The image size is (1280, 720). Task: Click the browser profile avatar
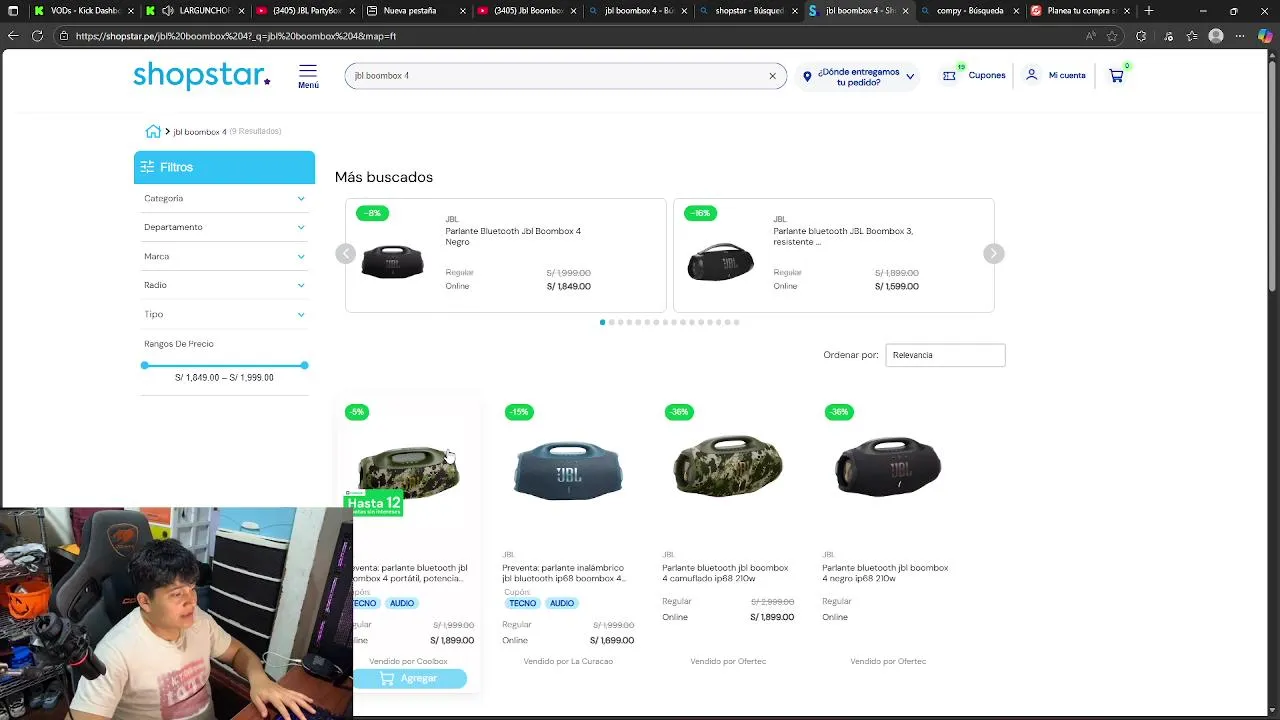pos(1216,36)
